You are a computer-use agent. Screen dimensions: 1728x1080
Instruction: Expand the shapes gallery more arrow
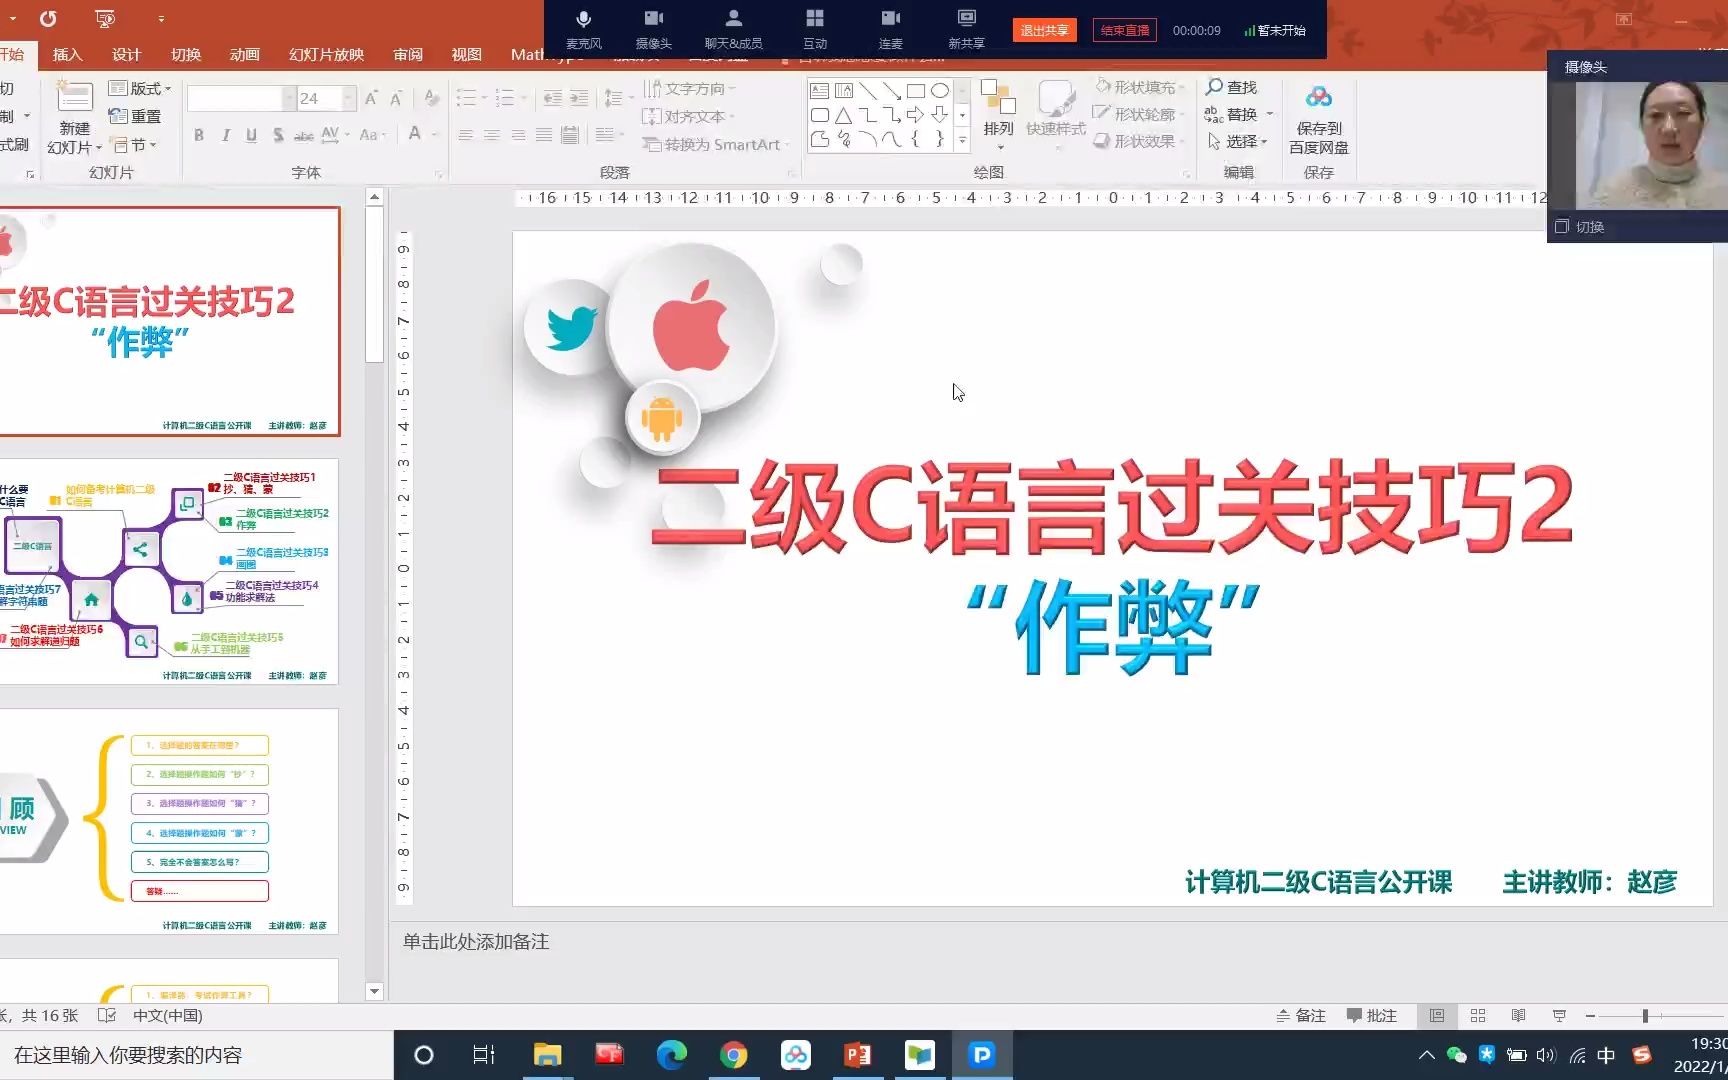click(962, 141)
